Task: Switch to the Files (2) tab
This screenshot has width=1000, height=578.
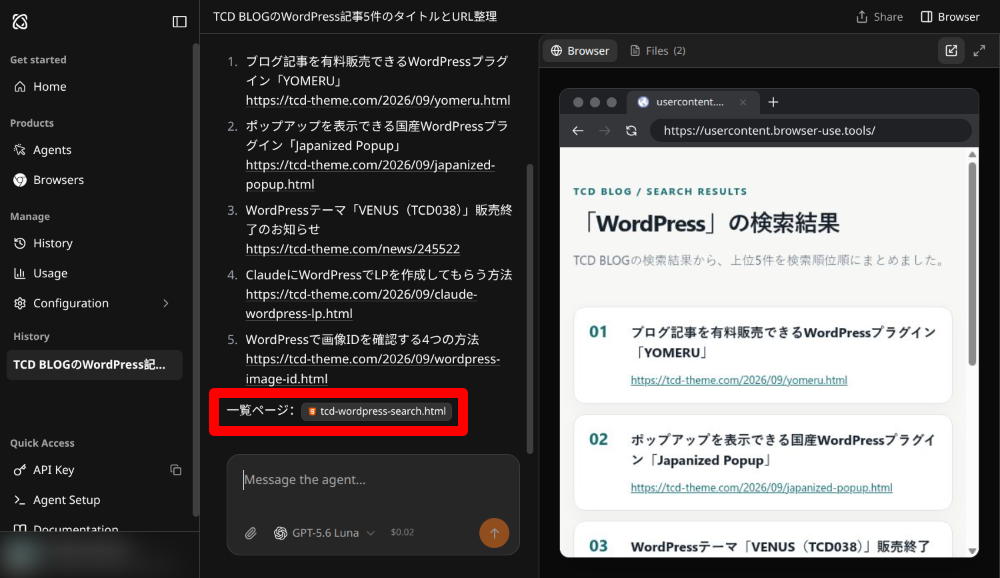Action: tap(658, 50)
